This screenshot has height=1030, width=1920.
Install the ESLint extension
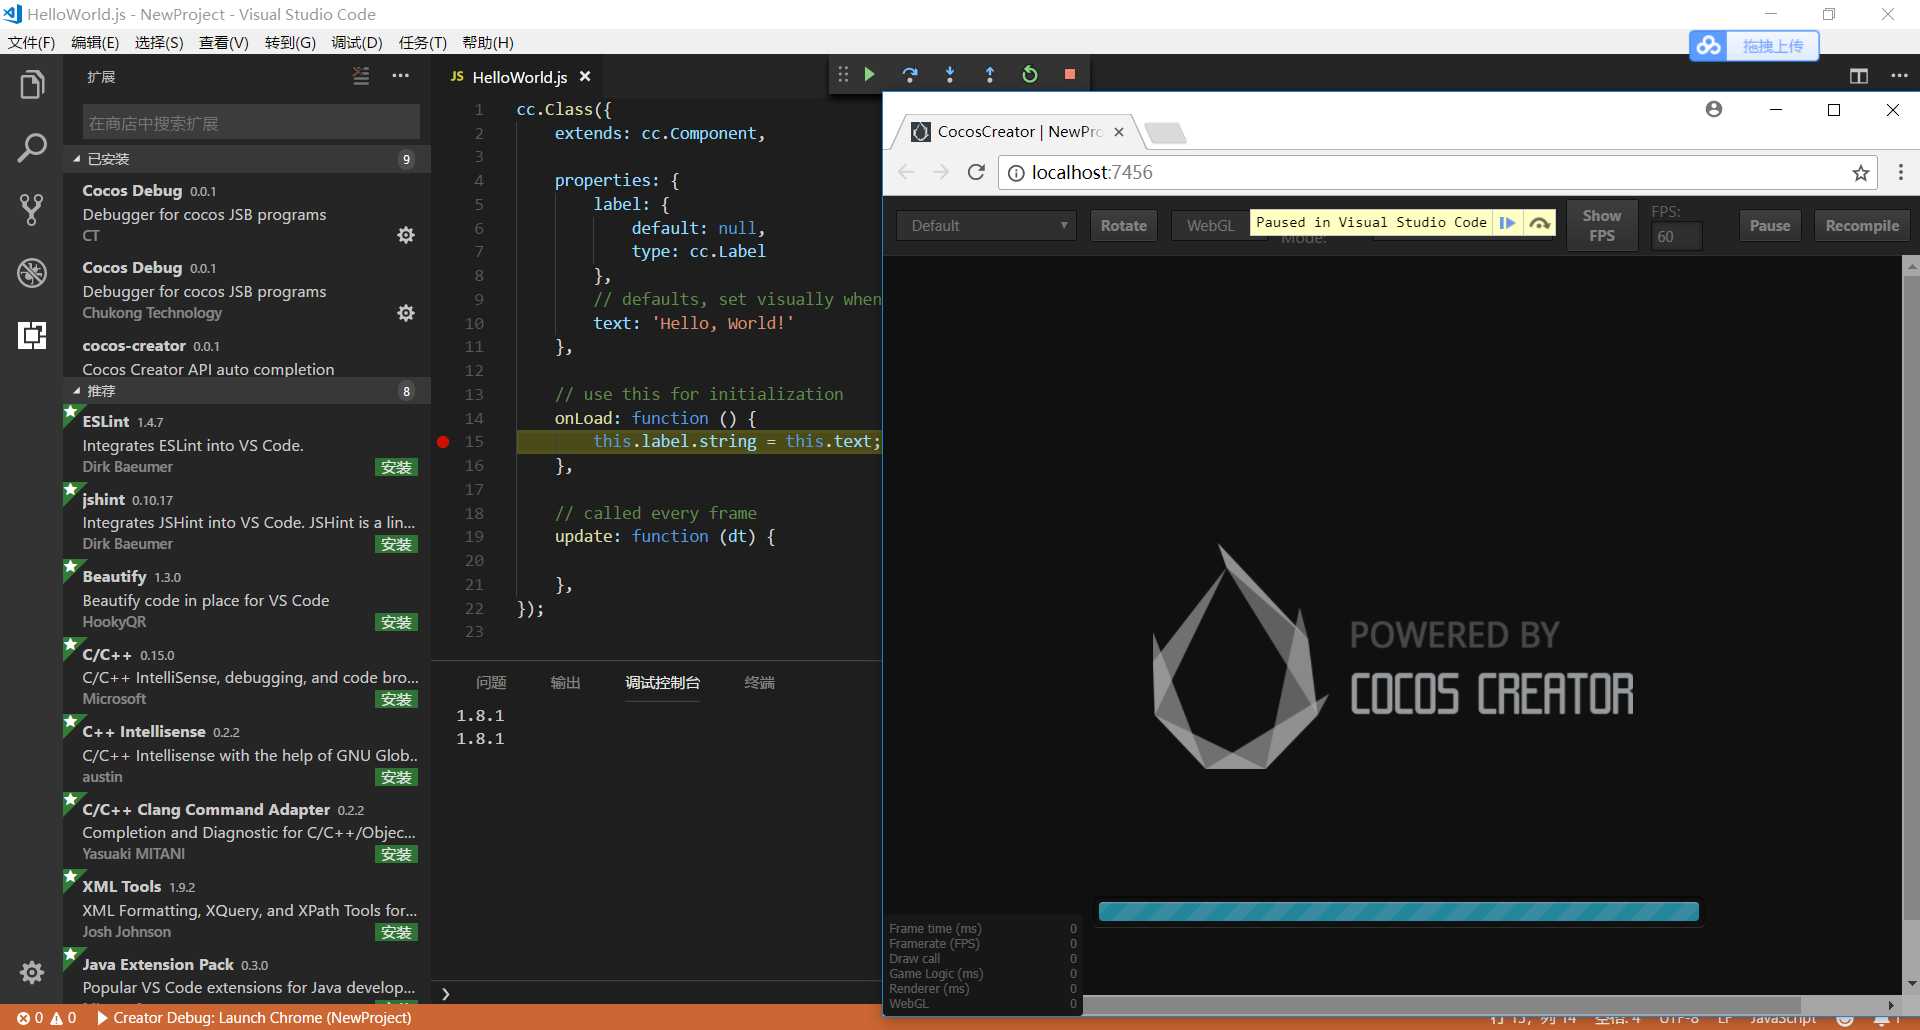tap(396, 467)
